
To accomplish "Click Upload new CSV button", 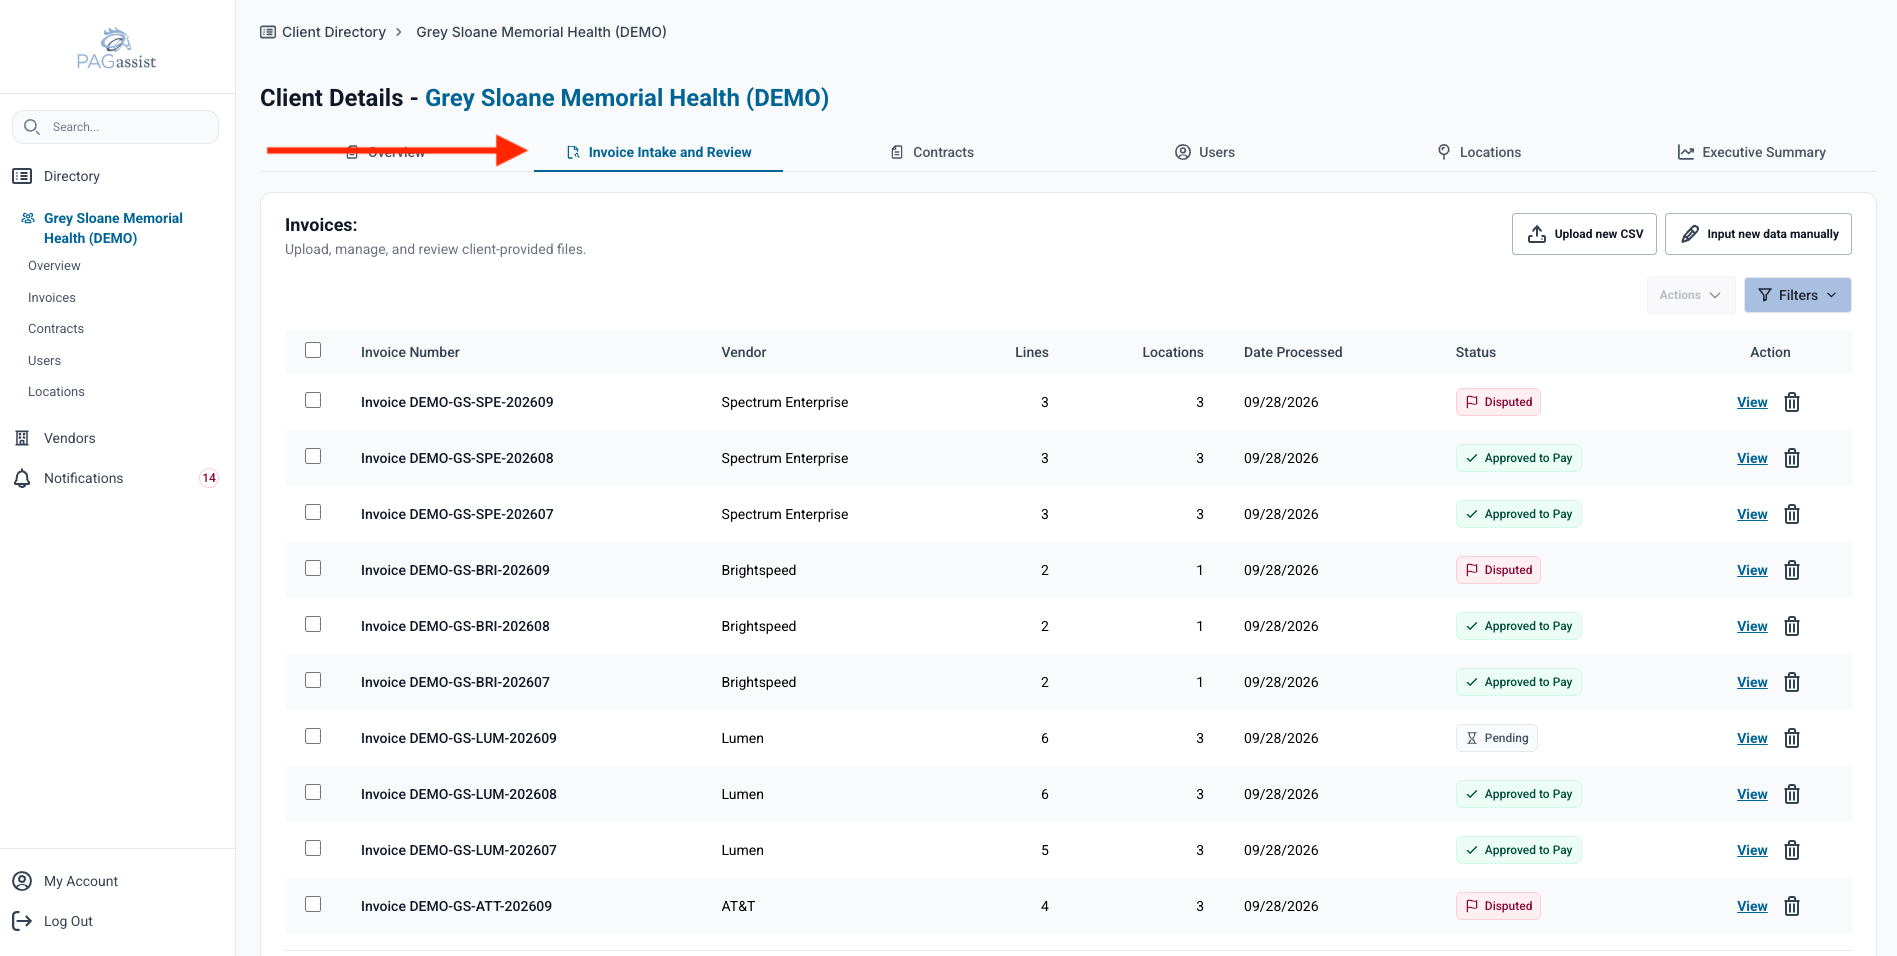I will click(x=1584, y=234).
